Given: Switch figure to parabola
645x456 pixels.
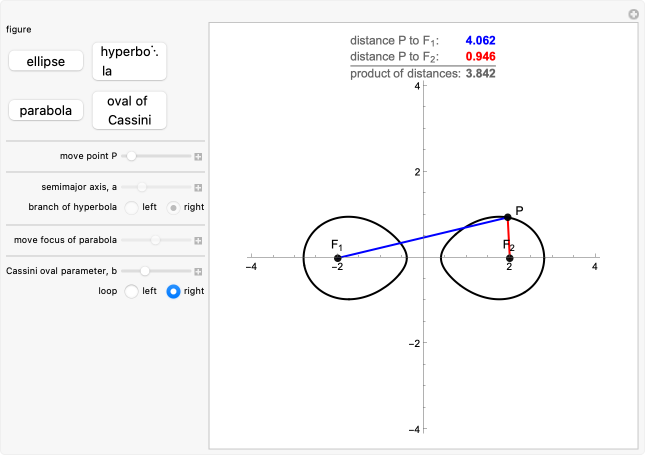Looking at the screenshot, I should coord(46,110).
